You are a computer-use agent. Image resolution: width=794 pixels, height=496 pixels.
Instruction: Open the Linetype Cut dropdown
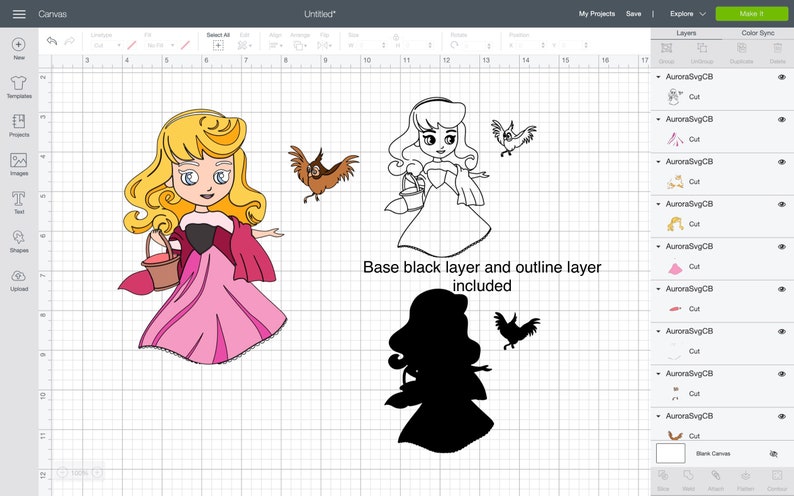(107, 46)
